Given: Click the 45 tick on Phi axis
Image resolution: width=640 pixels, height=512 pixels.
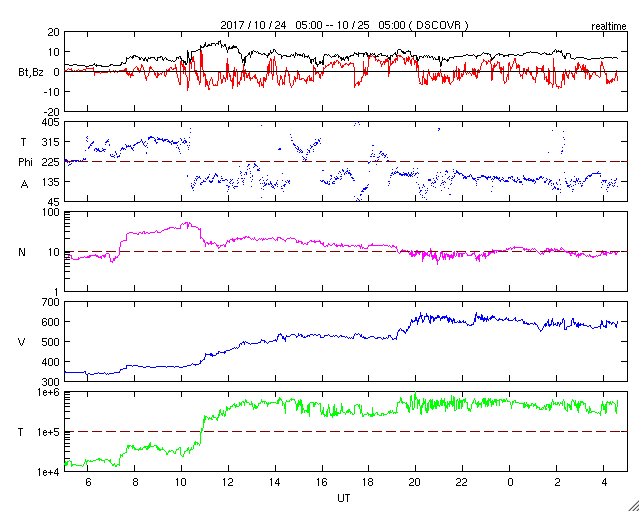Looking at the screenshot, I should coord(54,202).
